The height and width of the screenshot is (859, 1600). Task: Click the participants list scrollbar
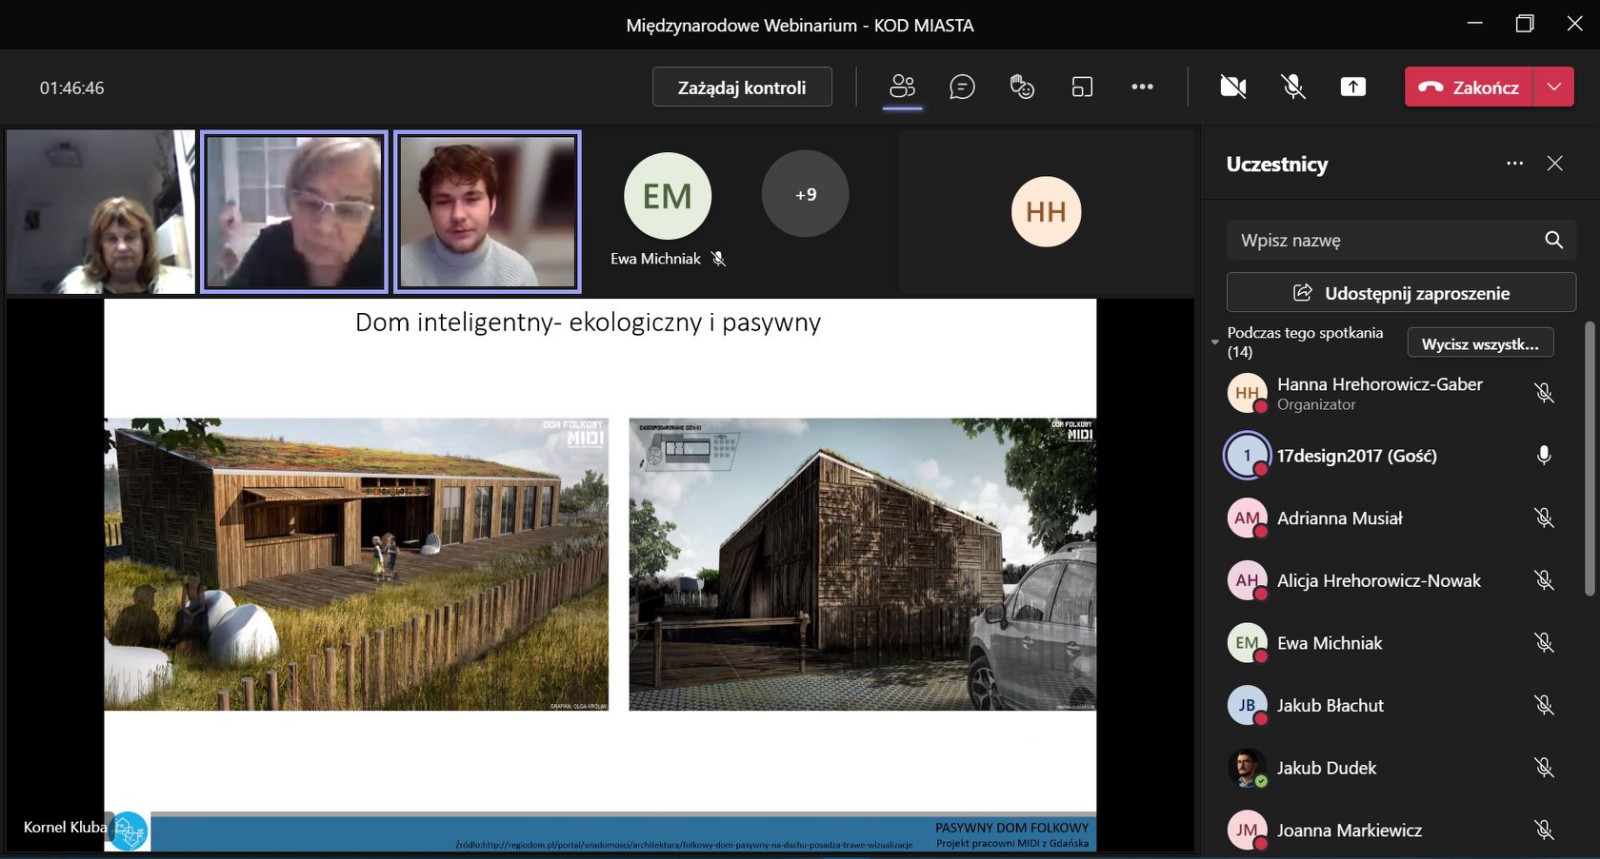coord(1590,460)
